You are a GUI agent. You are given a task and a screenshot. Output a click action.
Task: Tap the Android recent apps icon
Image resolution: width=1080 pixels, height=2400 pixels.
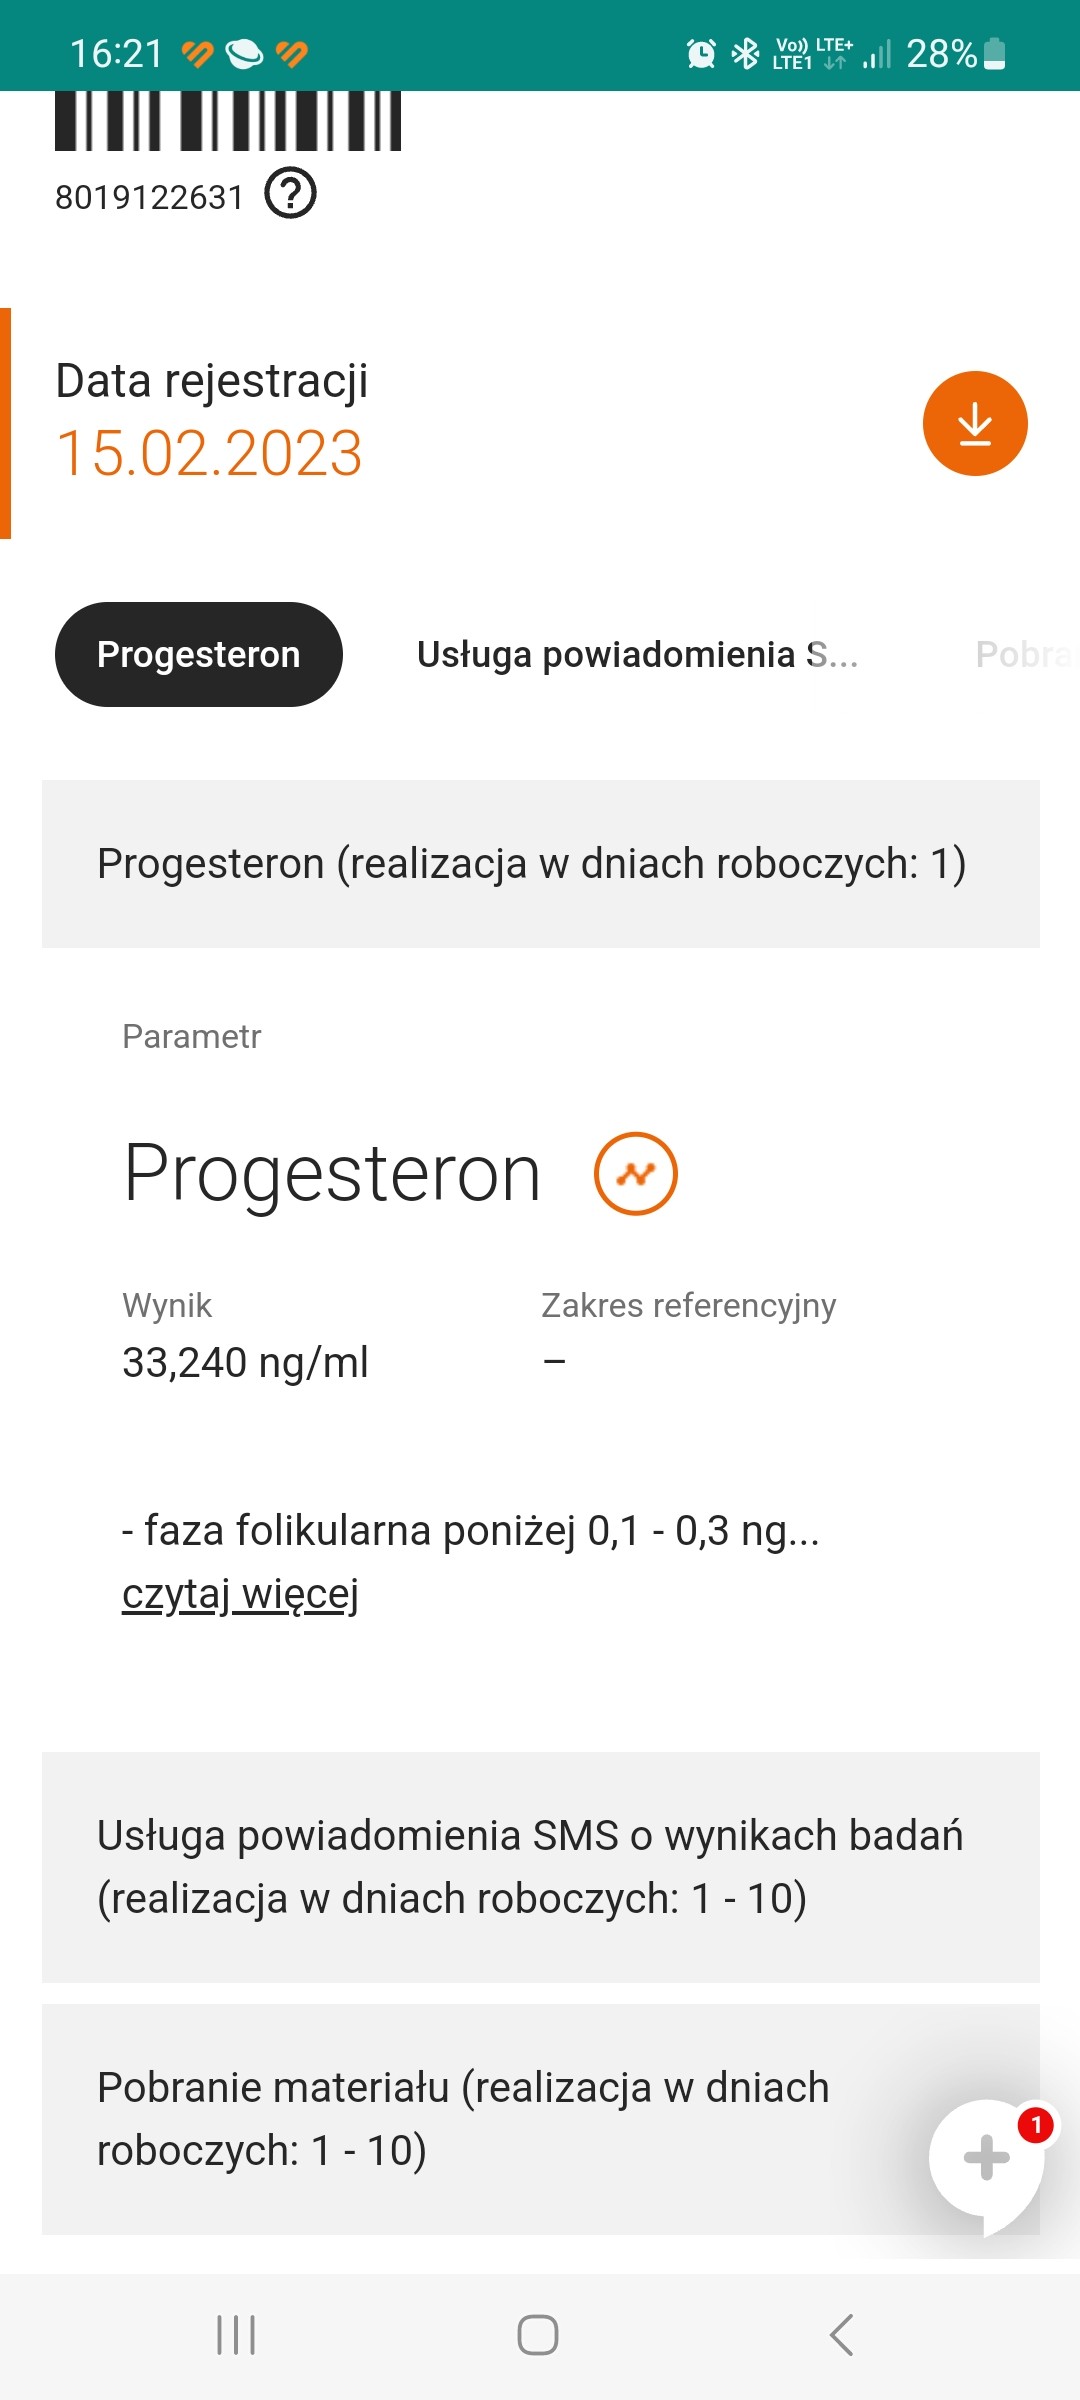237,2335
